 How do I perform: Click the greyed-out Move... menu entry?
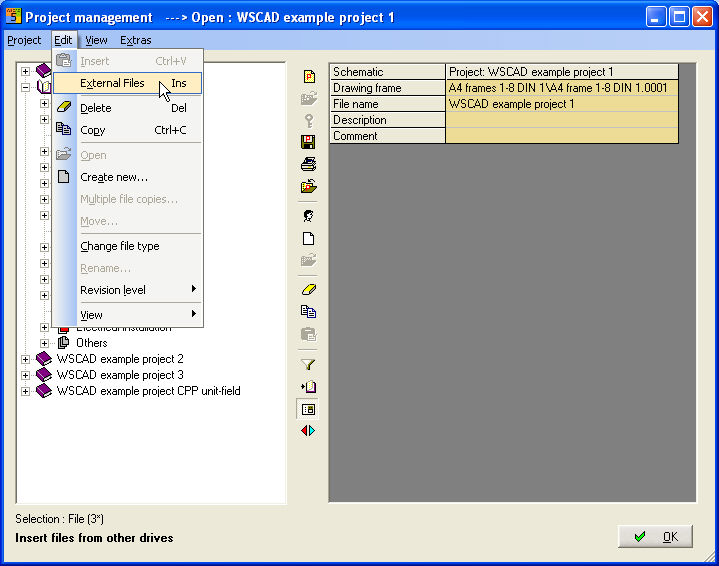coord(127,221)
